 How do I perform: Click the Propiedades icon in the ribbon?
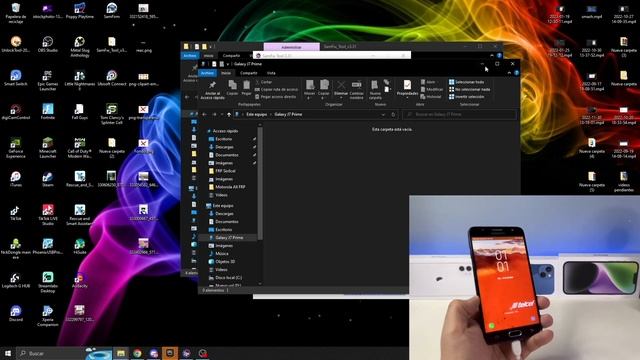pos(407,87)
